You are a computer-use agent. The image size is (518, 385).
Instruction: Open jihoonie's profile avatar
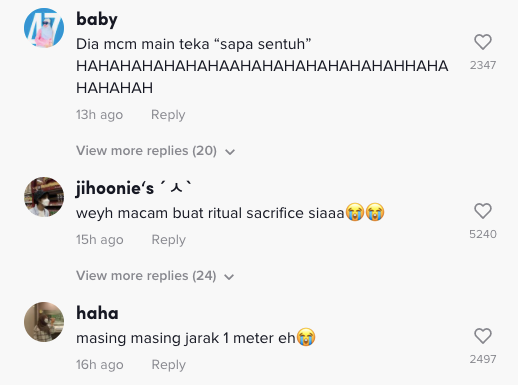44,197
